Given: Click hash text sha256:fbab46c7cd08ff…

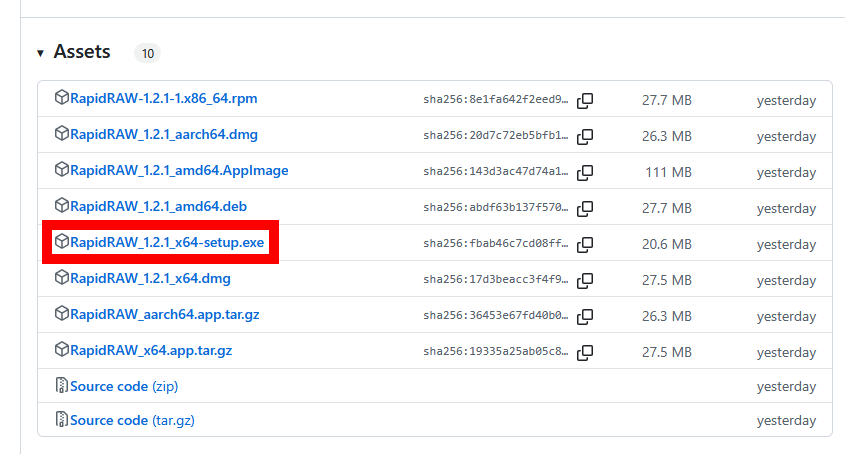Looking at the screenshot, I should [x=496, y=244].
